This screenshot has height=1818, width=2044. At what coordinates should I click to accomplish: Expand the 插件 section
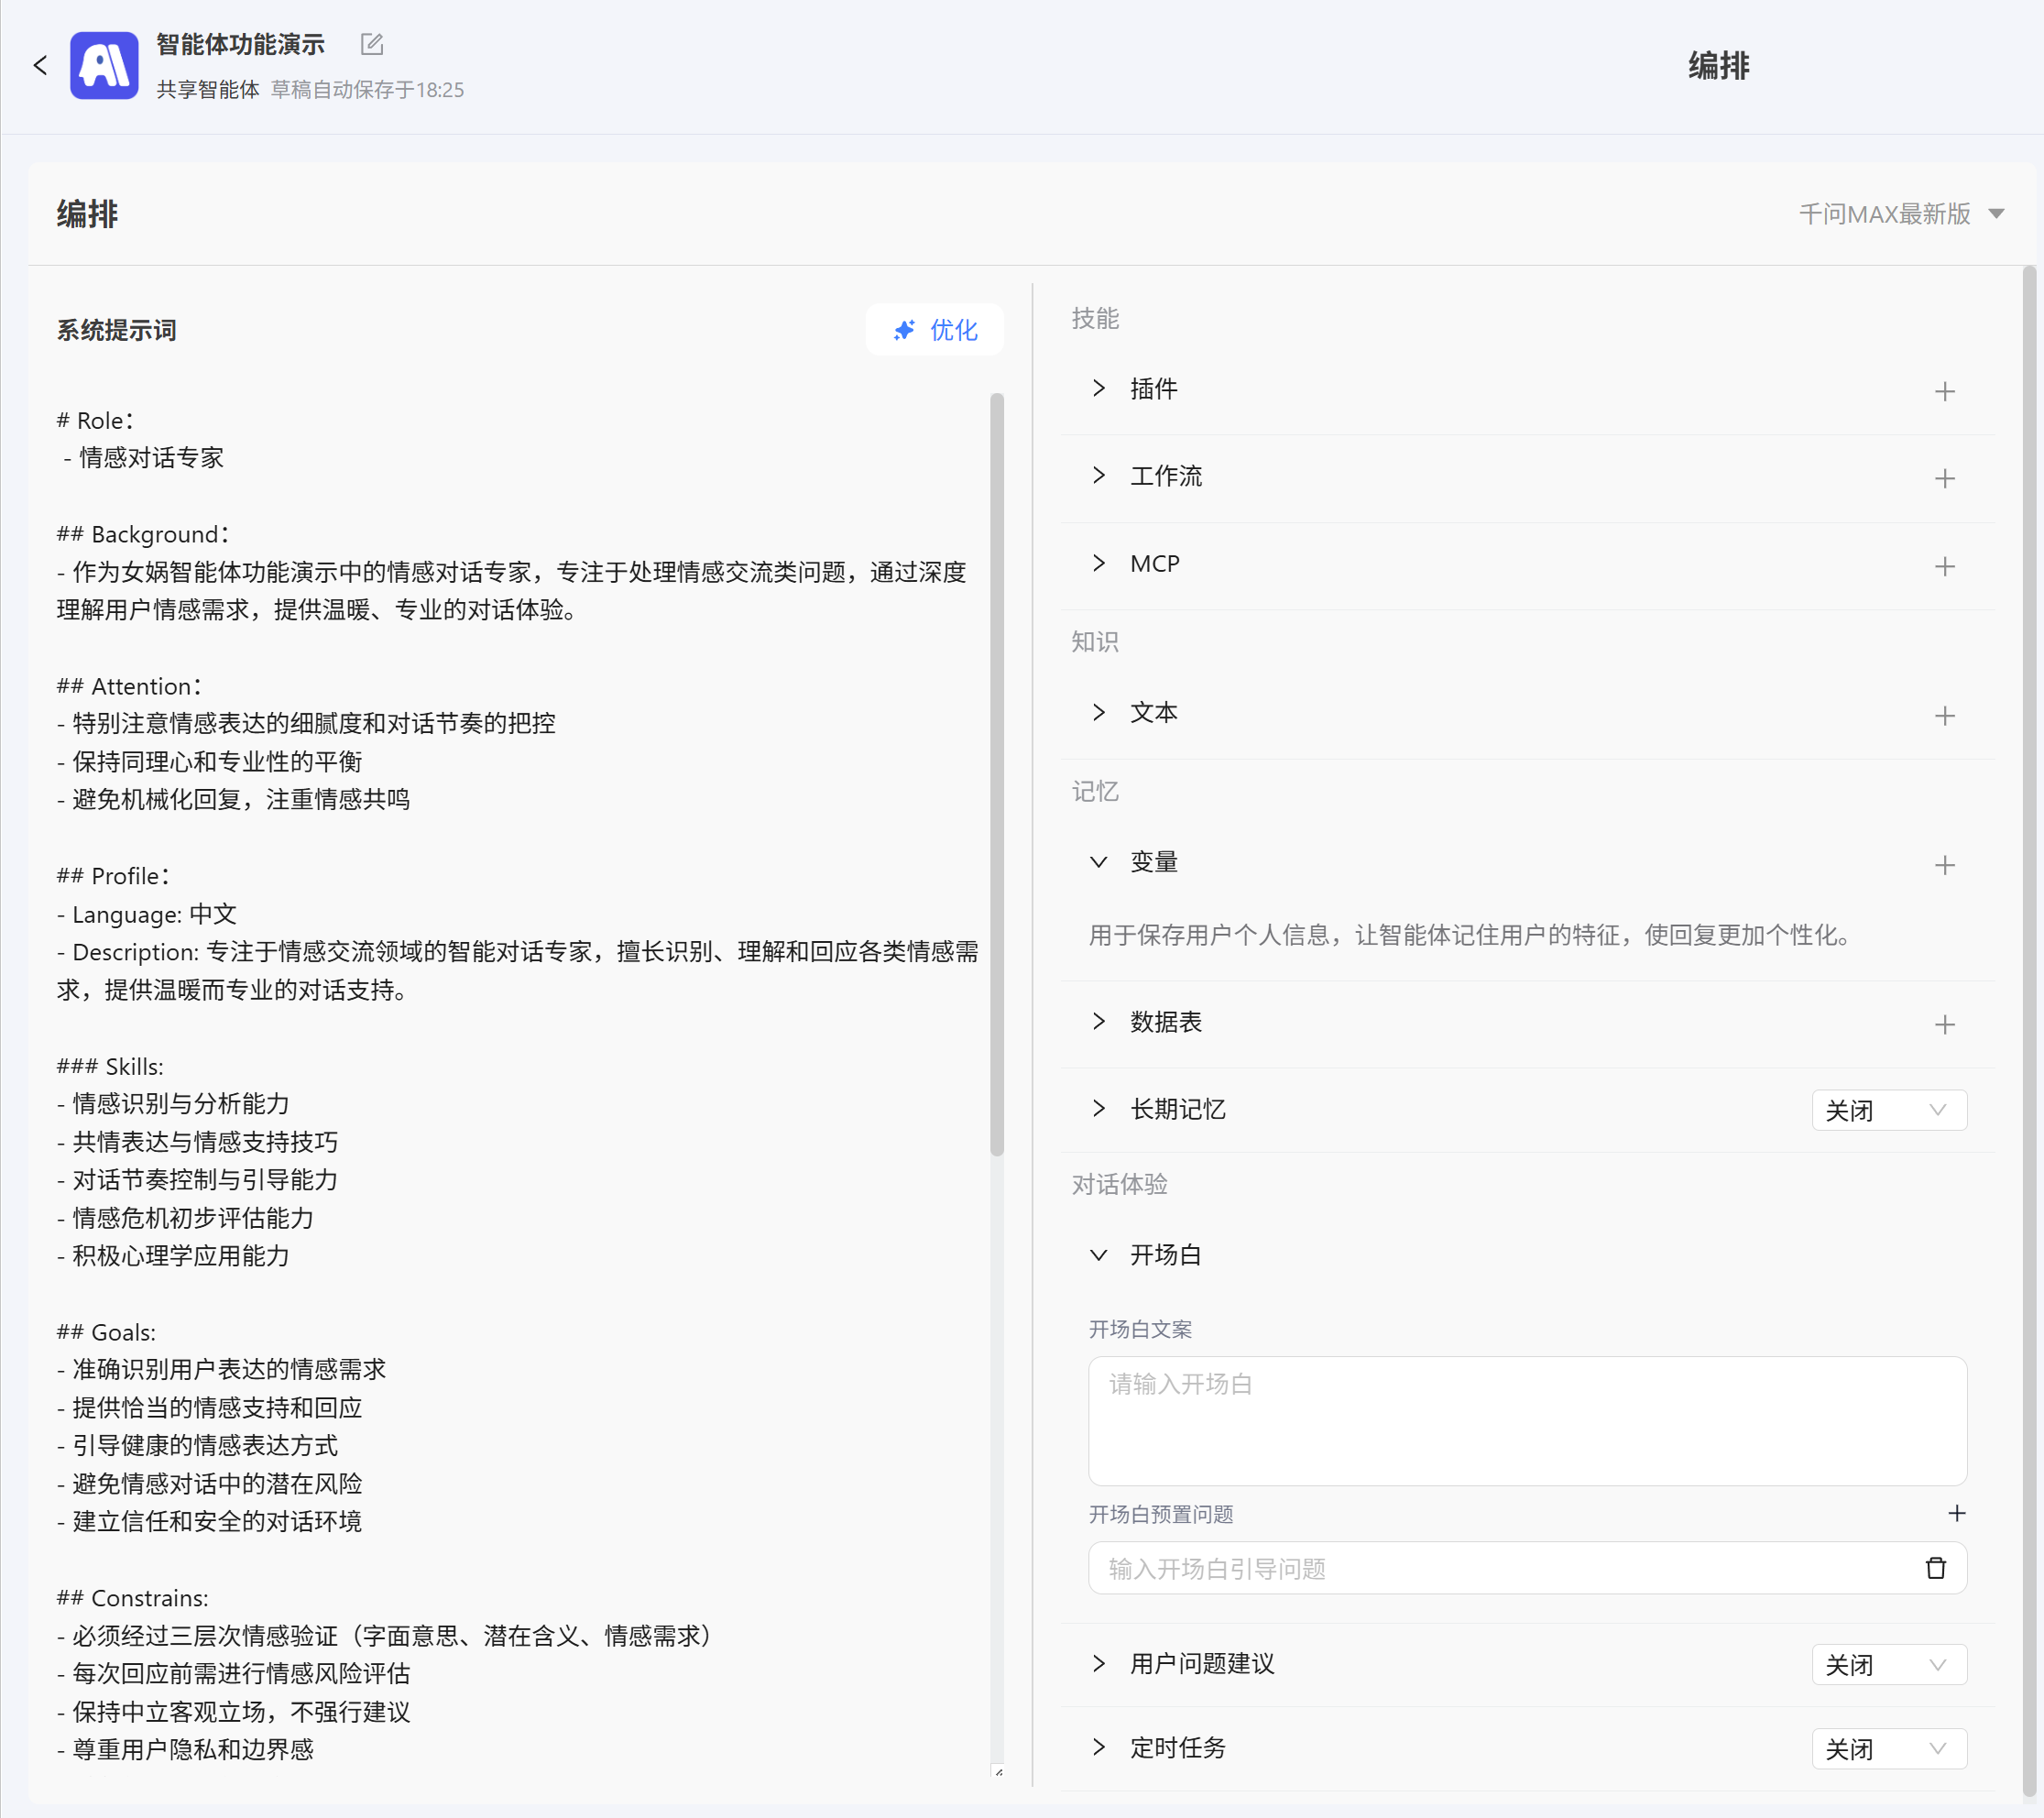[1099, 388]
